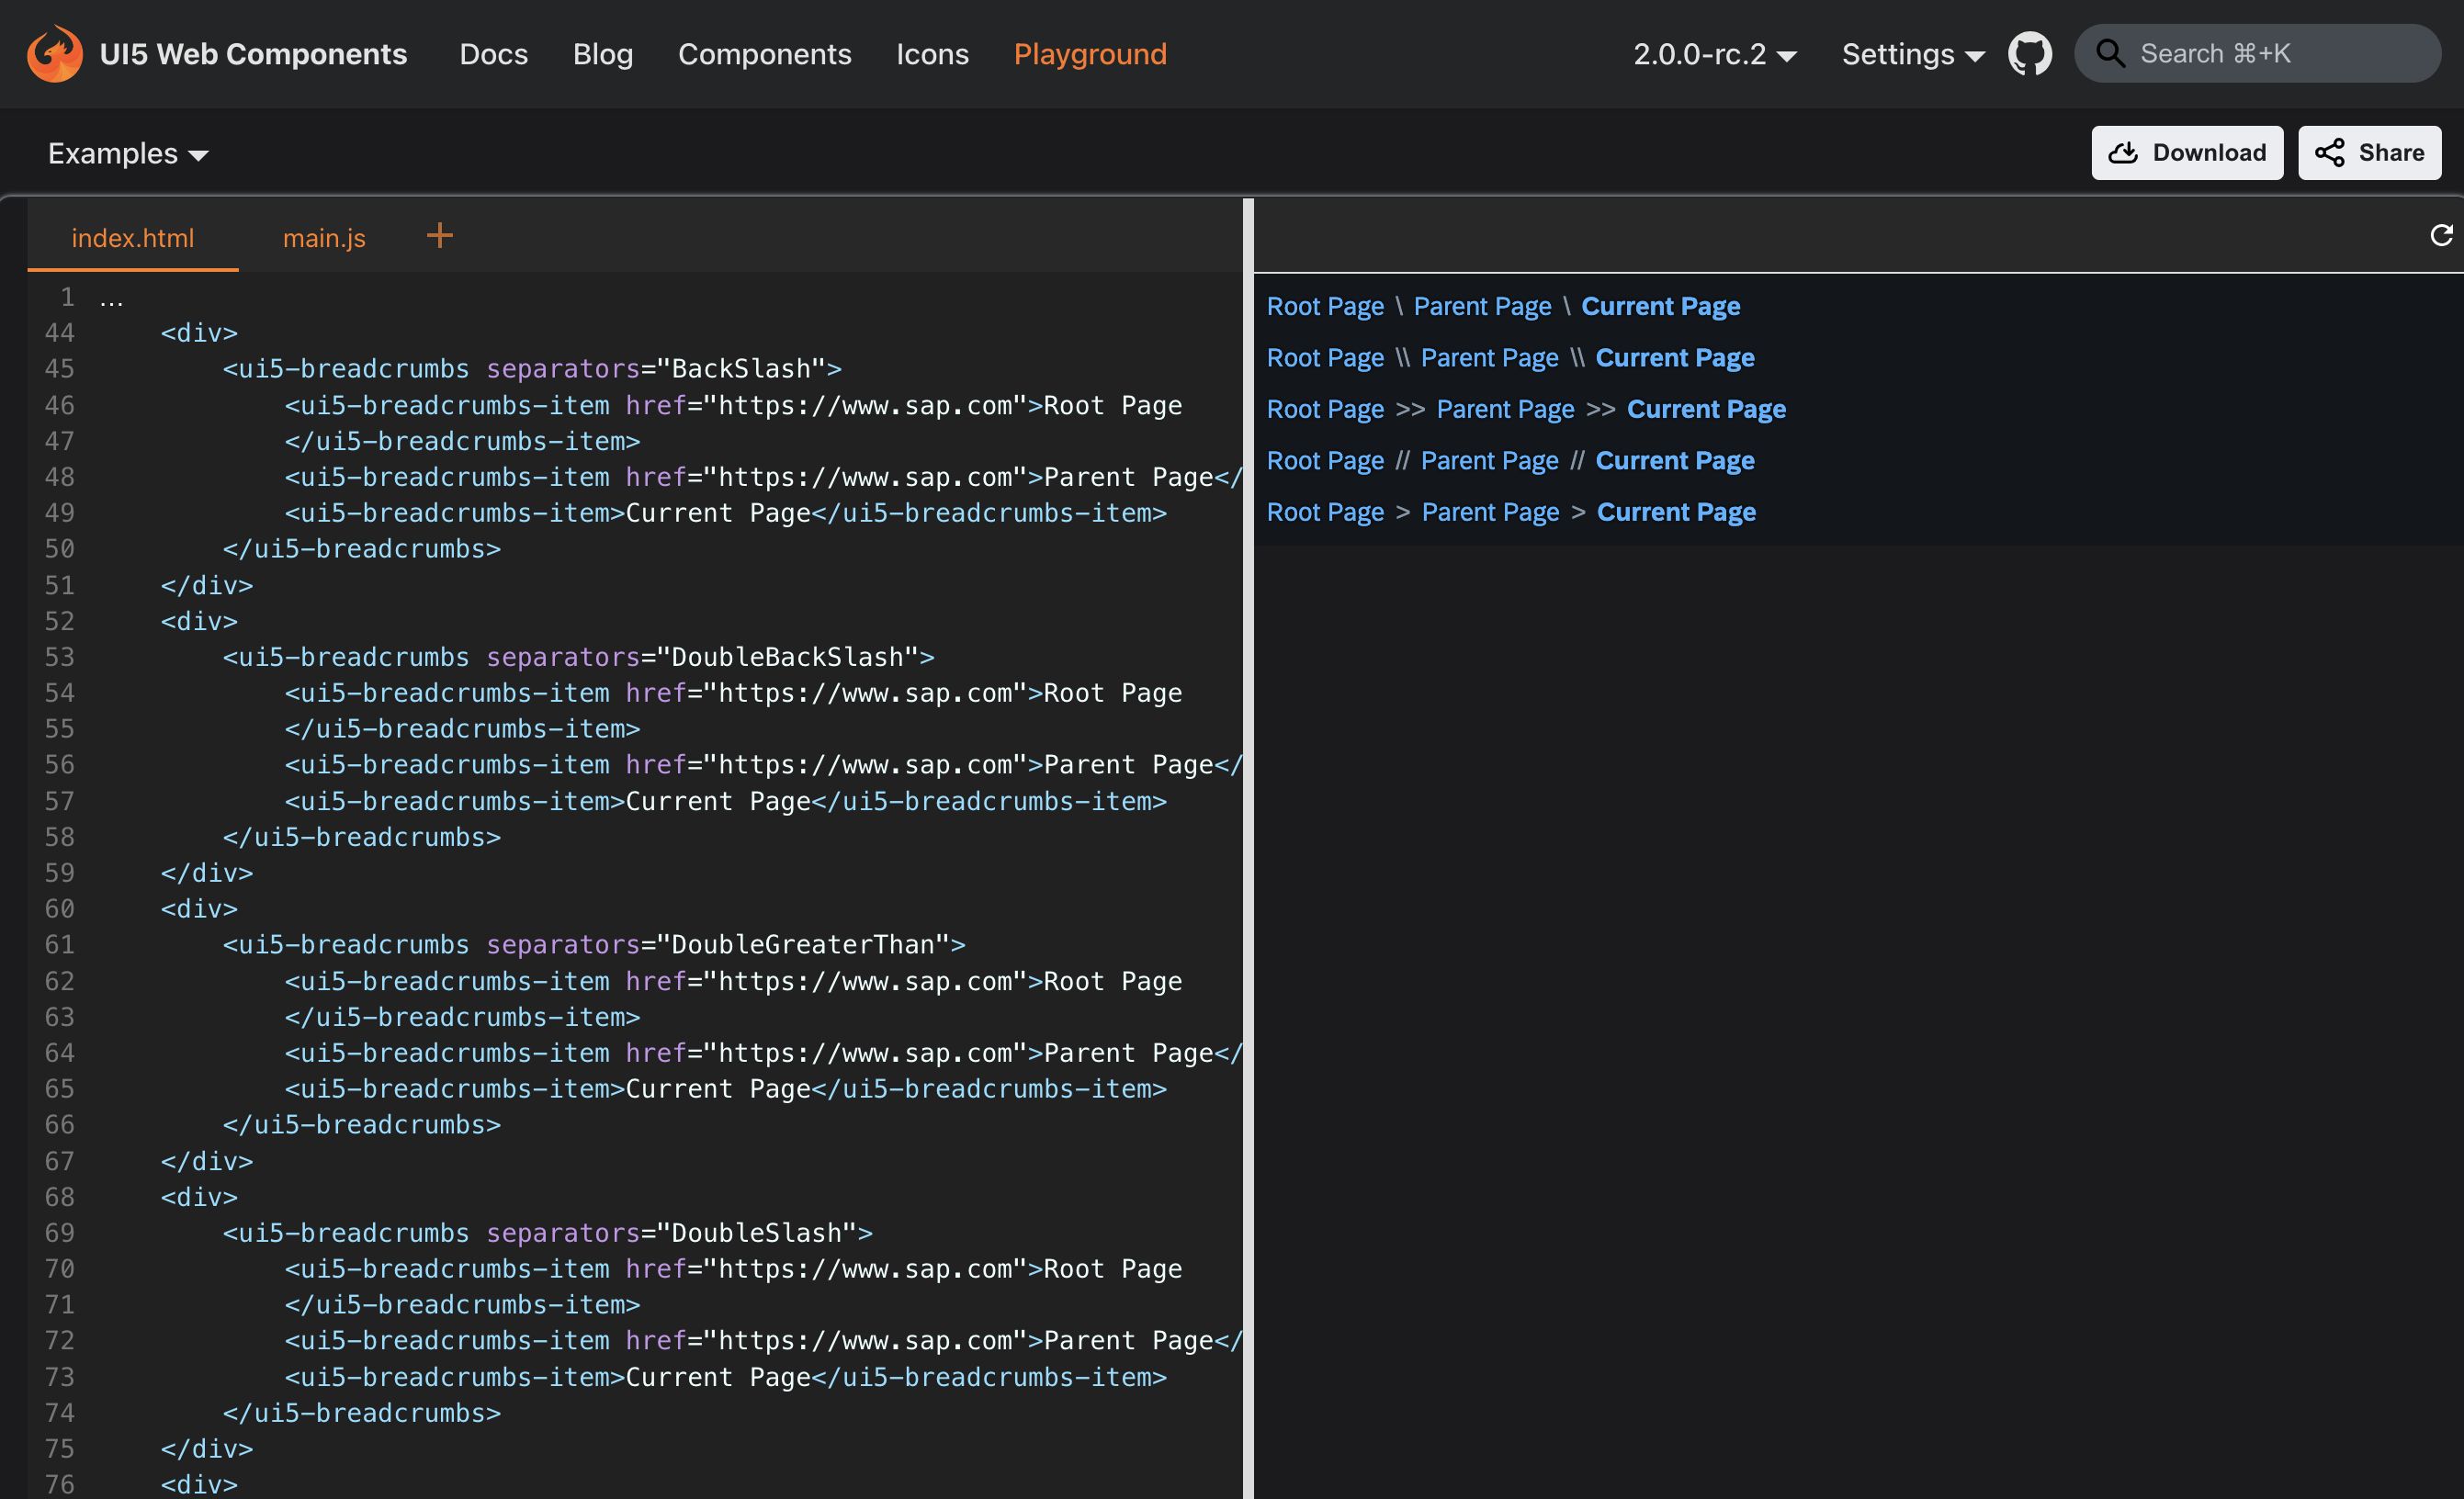Add a new file with the plus icon
2464x1499 pixels.
pyautogui.click(x=439, y=235)
